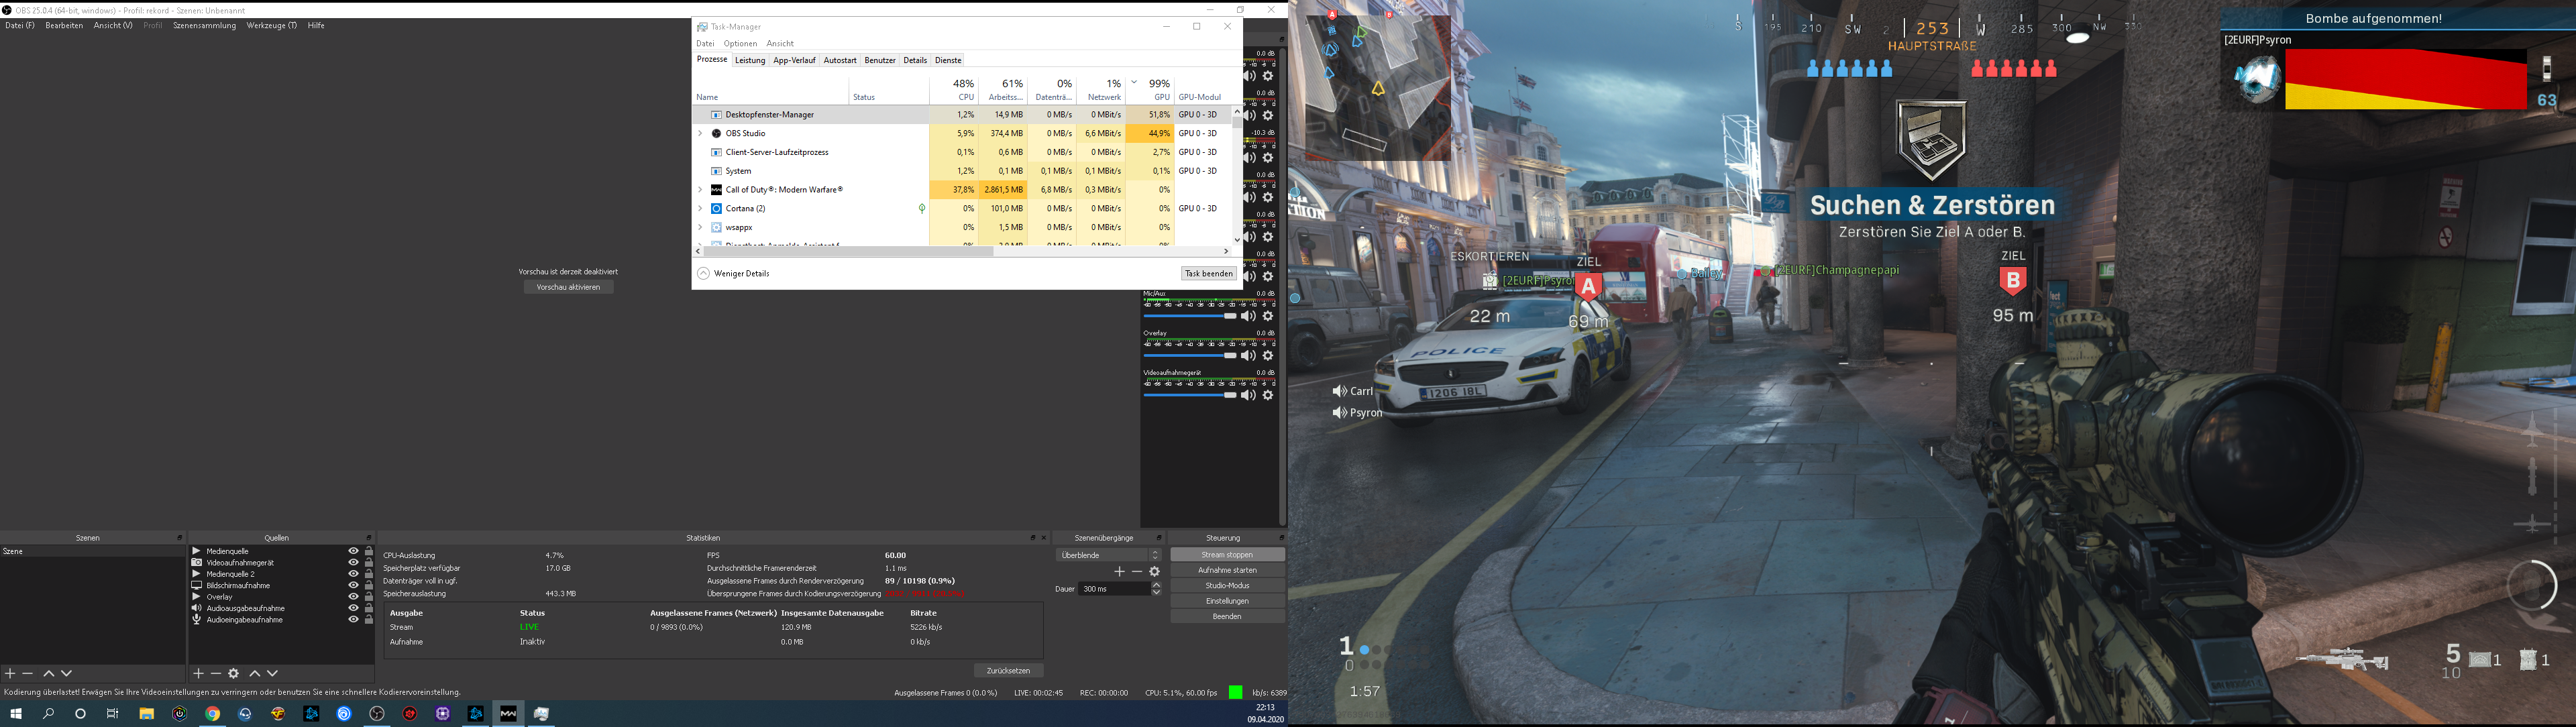Open Mic/Aux audio settings gear
The width and height of the screenshot is (2576, 727).
(1268, 317)
